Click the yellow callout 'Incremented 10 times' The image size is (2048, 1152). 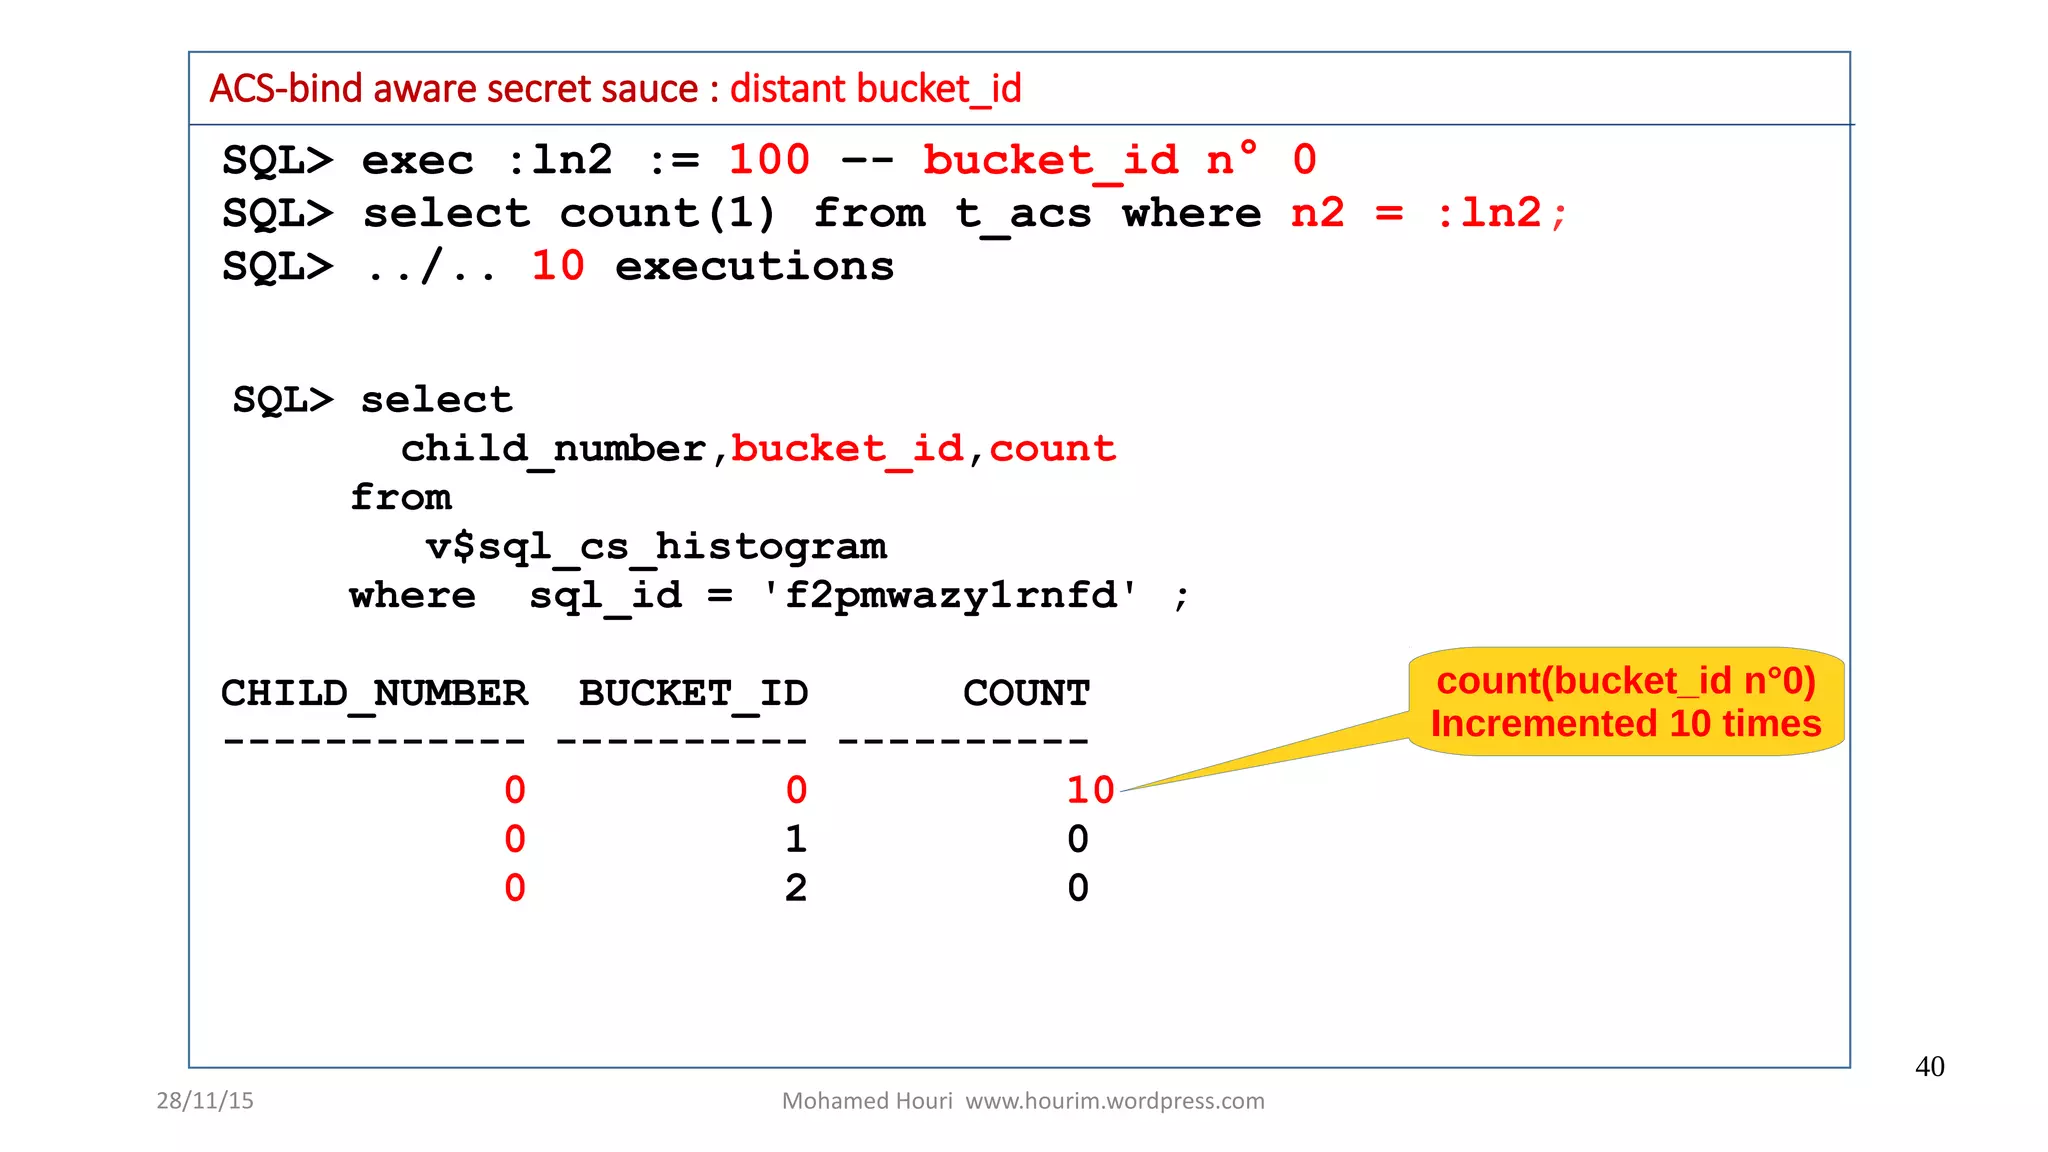(1626, 702)
